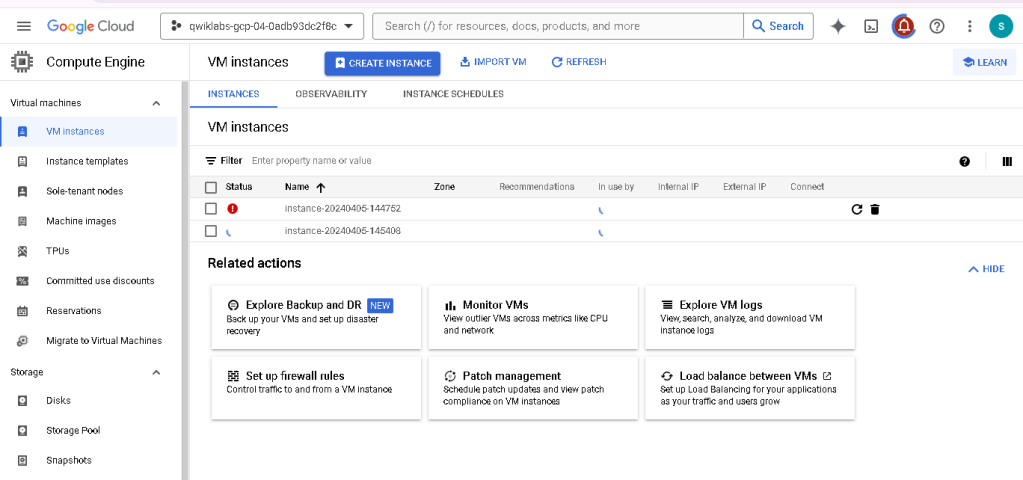Select all instances with header checkbox
Screen dimensions: 1023x480
211,187
